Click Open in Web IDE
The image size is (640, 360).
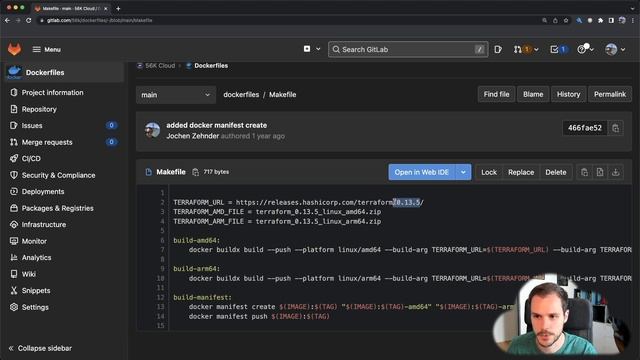point(422,172)
